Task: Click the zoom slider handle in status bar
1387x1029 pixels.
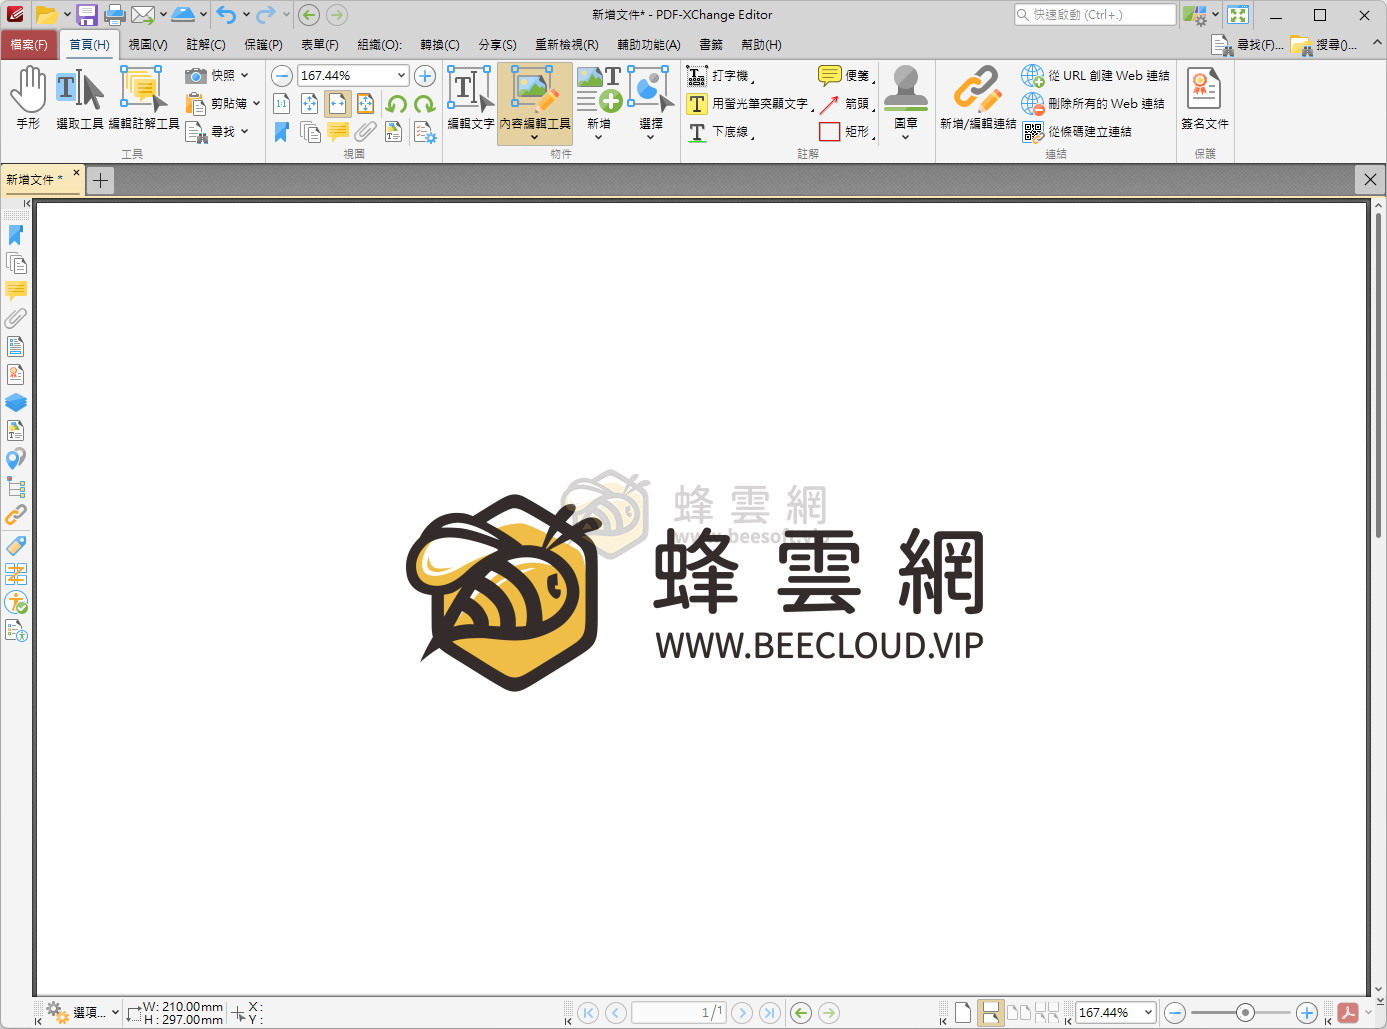Action: 1245,1013
